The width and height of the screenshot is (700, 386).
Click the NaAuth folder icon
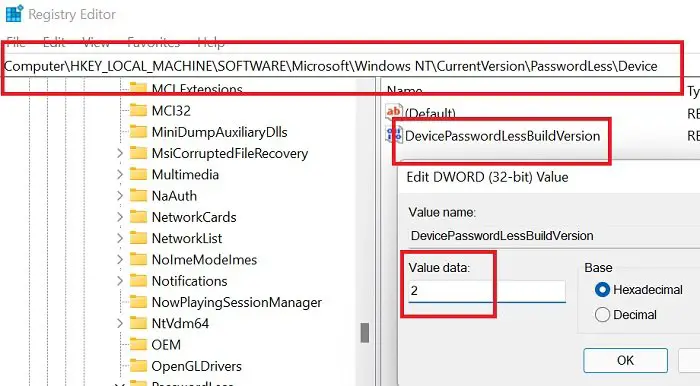click(138, 195)
